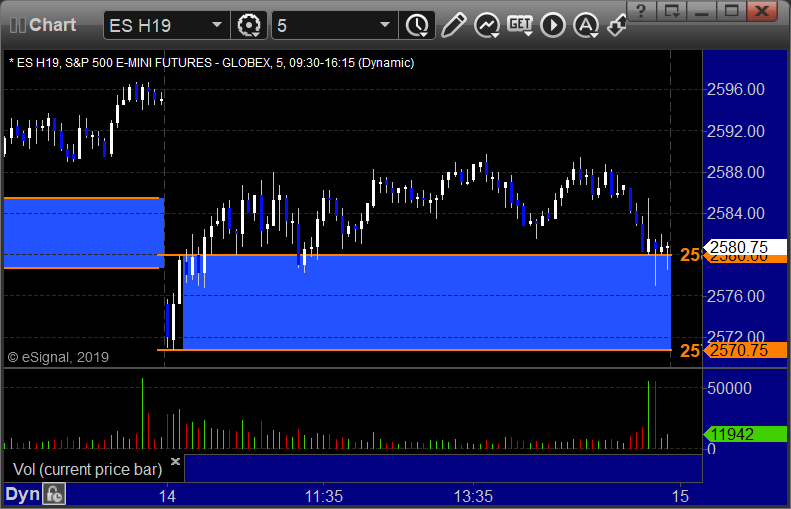Viewport: 791px width, 509px height.
Task: Open the symbol settings gear icon
Action: (x=249, y=25)
